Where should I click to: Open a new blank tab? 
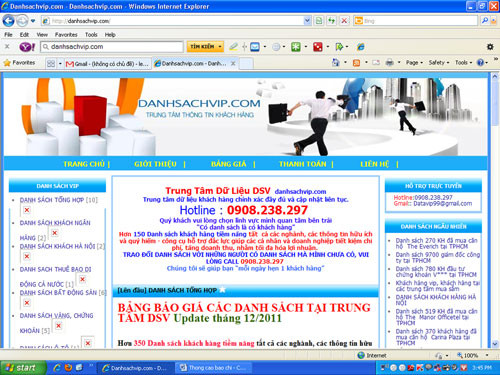coord(246,63)
